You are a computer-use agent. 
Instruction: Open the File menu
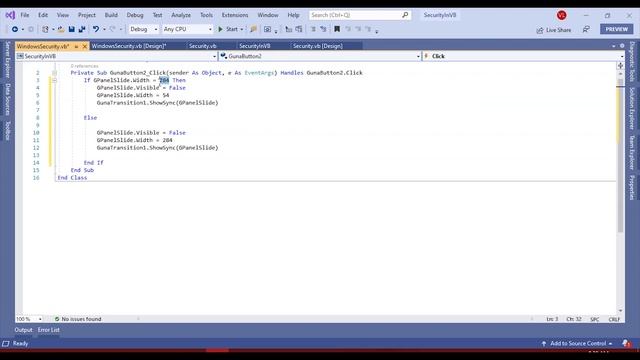(25, 15)
